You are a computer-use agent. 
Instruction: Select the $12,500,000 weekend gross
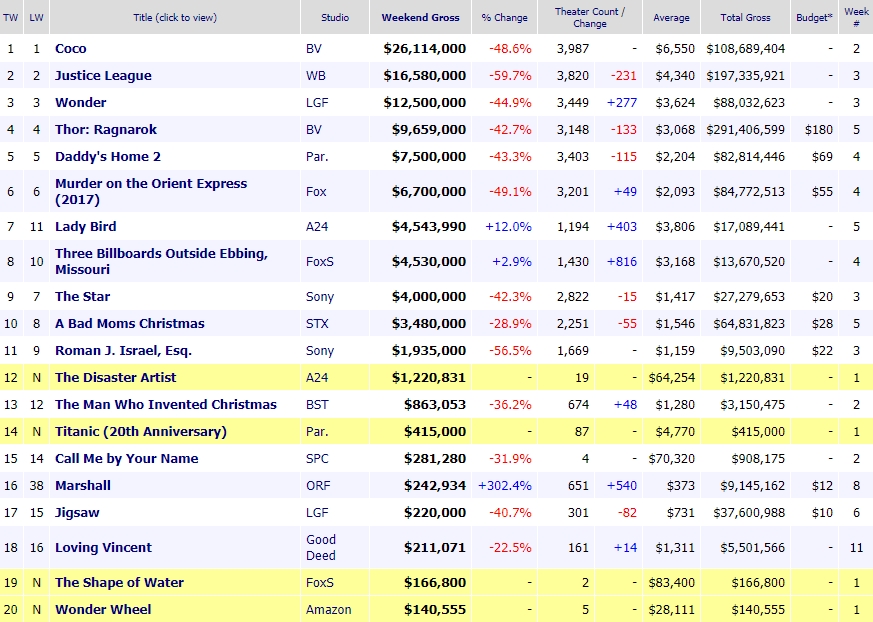point(424,102)
